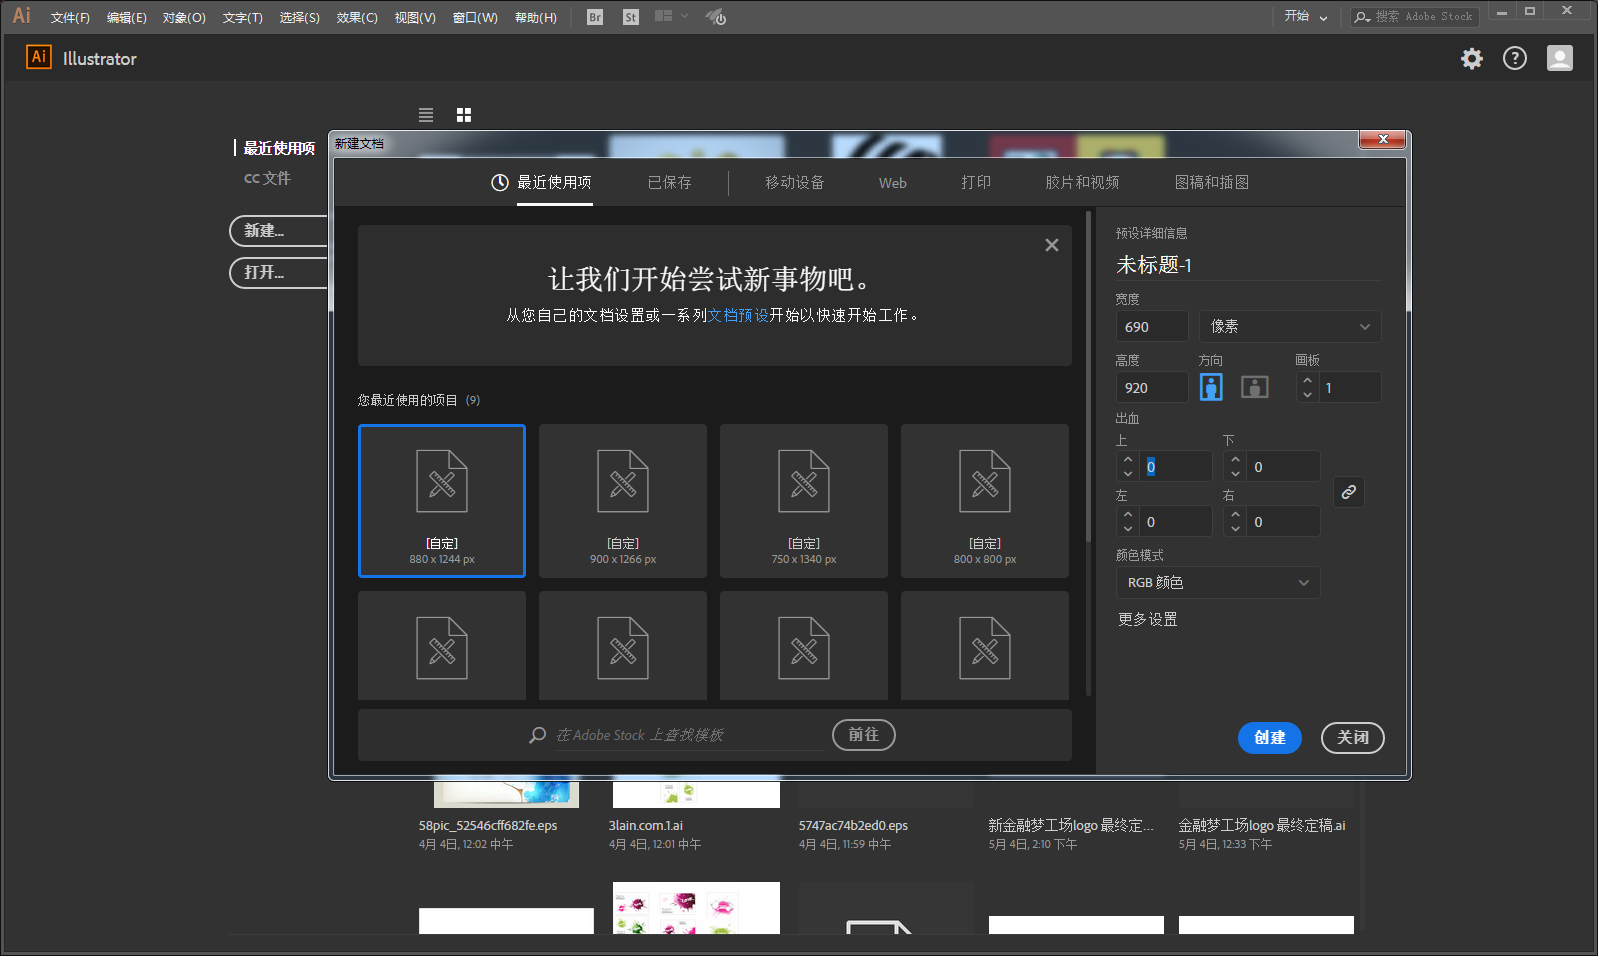Select CC 文件 in sidebar
The image size is (1598, 956).
[x=267, y=178]
